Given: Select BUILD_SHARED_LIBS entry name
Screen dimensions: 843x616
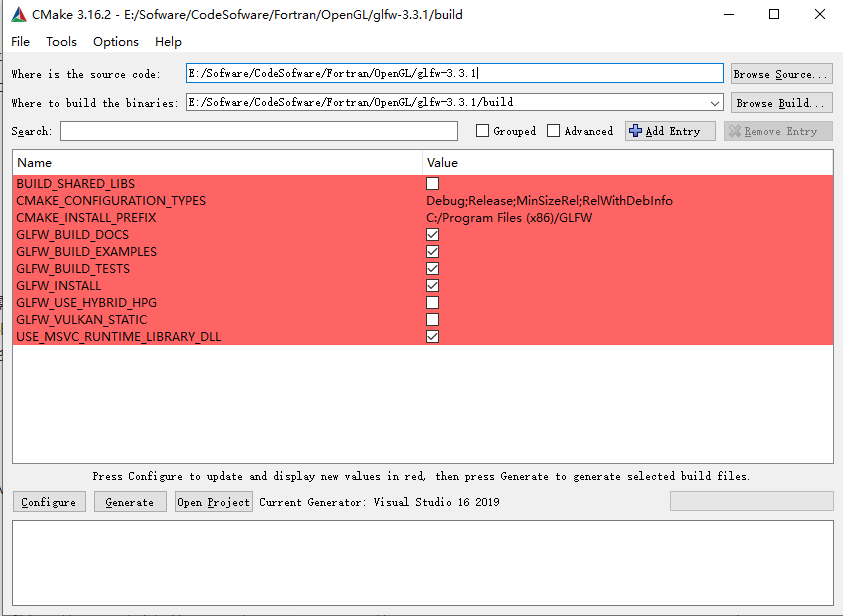Looking at the screenshot, I should (76, 183).
